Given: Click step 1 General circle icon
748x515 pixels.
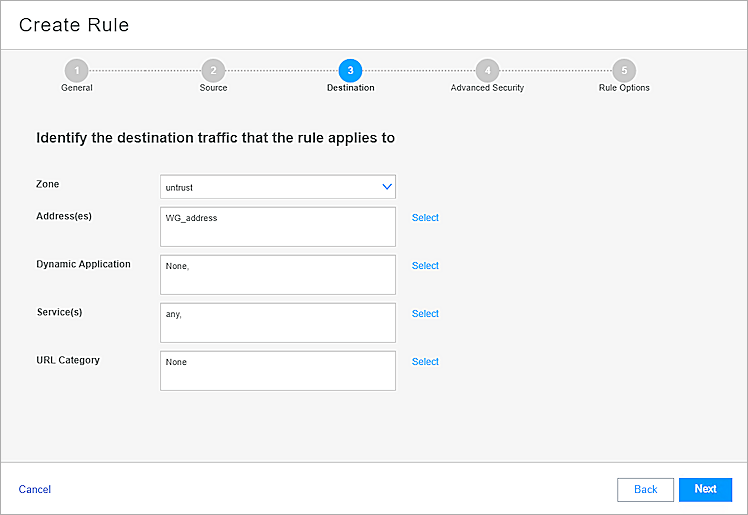Looking at the screenshot, I should [77, 70].
